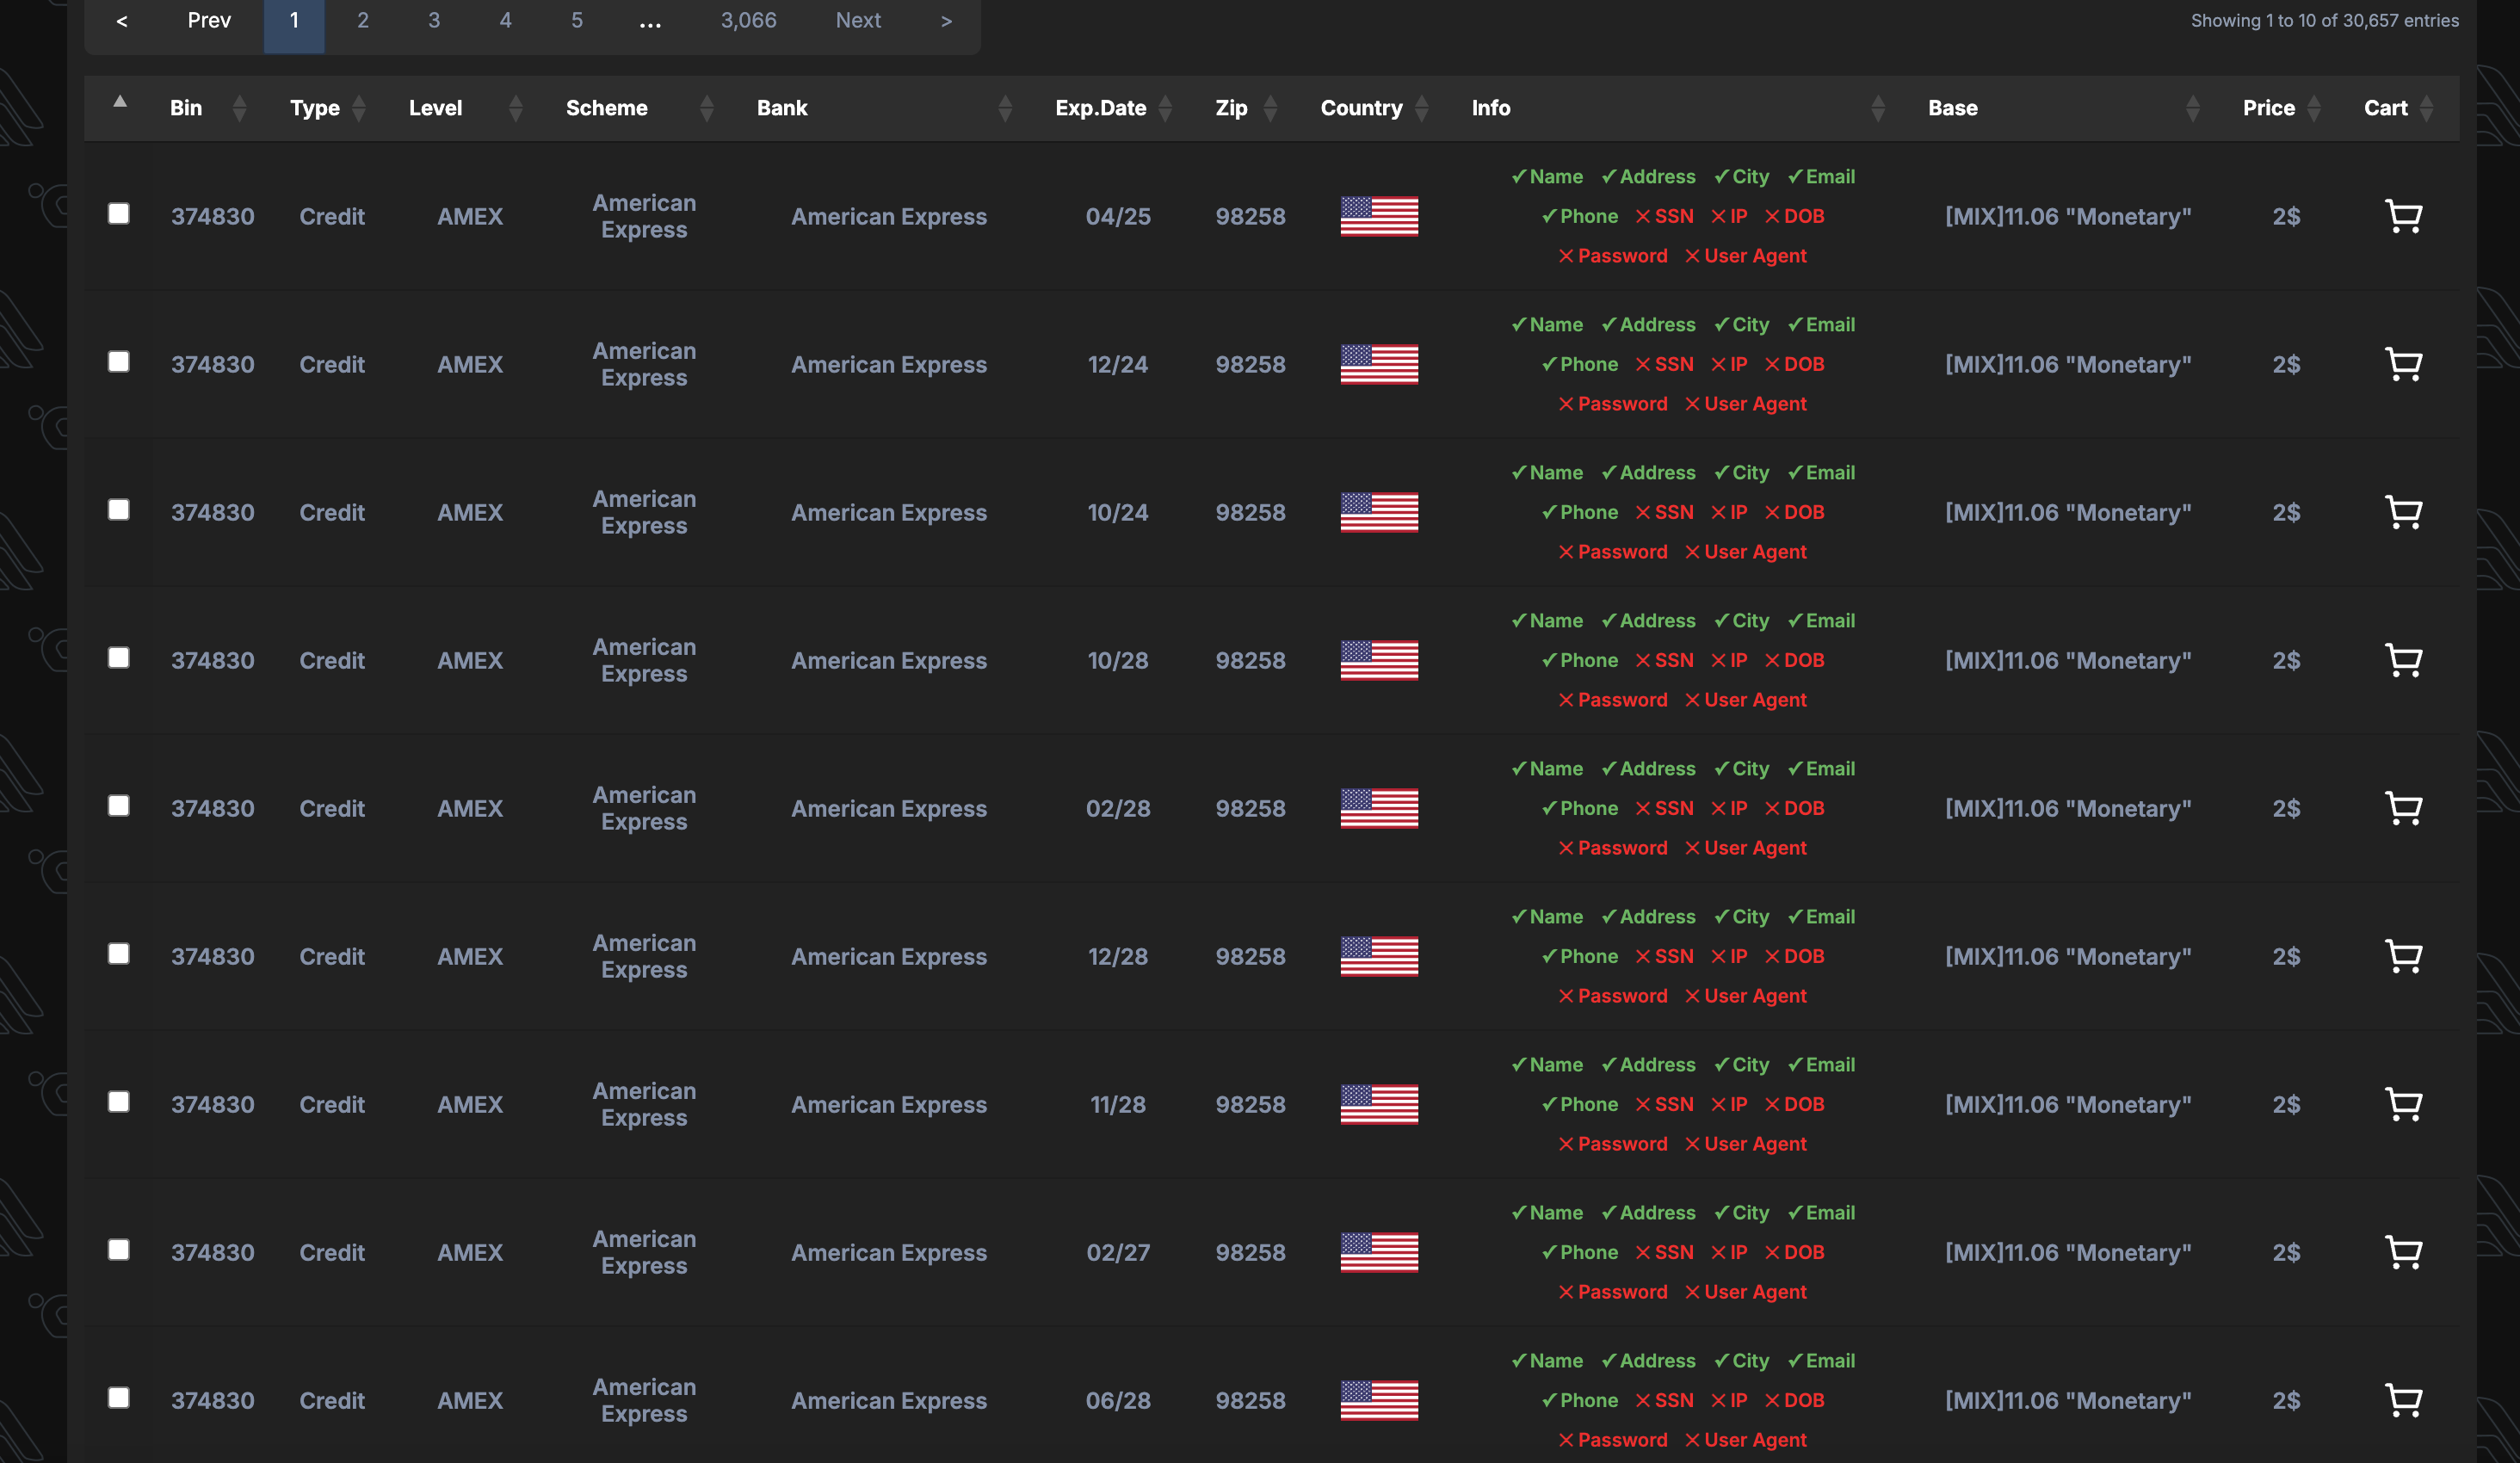Click the Next pagination button

(x=858, y=21)
